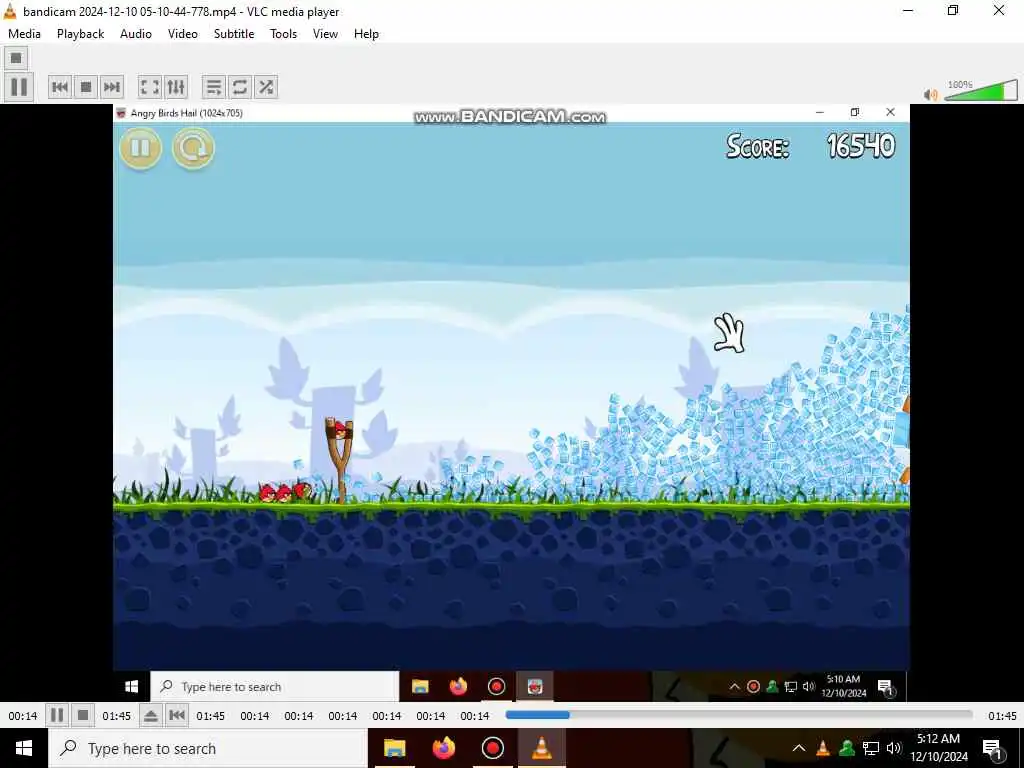The height and width of the screenshot is (768, 1024).
Task: Adjust the green volume slider
Action: [980, 90]
